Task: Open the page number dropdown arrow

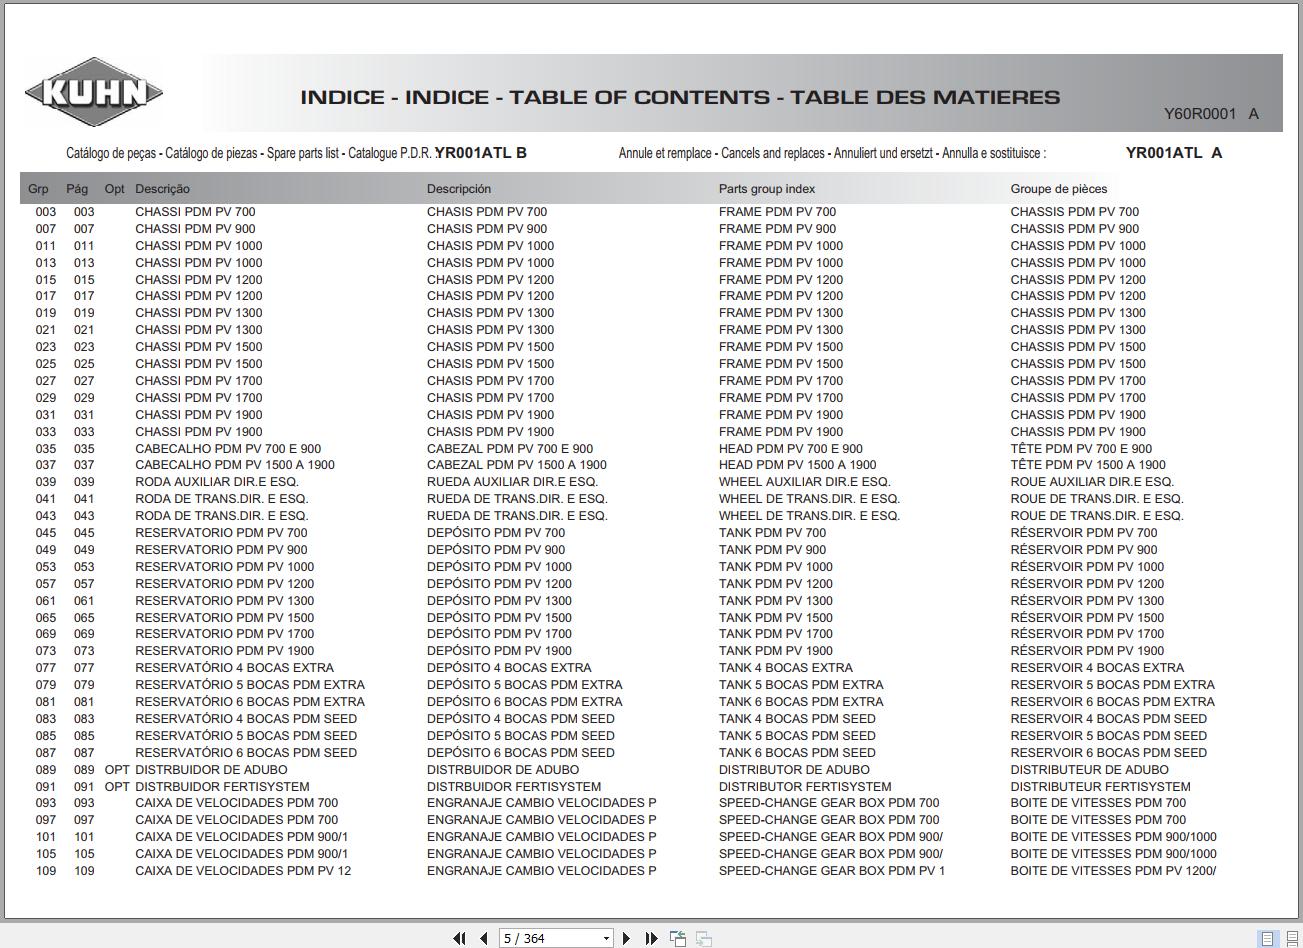Action: pos(606,938)
